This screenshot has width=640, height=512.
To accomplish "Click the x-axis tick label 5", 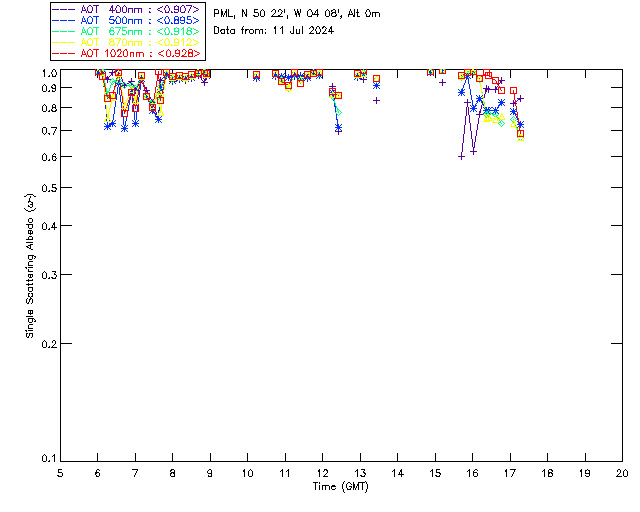I will click(60, 473).
